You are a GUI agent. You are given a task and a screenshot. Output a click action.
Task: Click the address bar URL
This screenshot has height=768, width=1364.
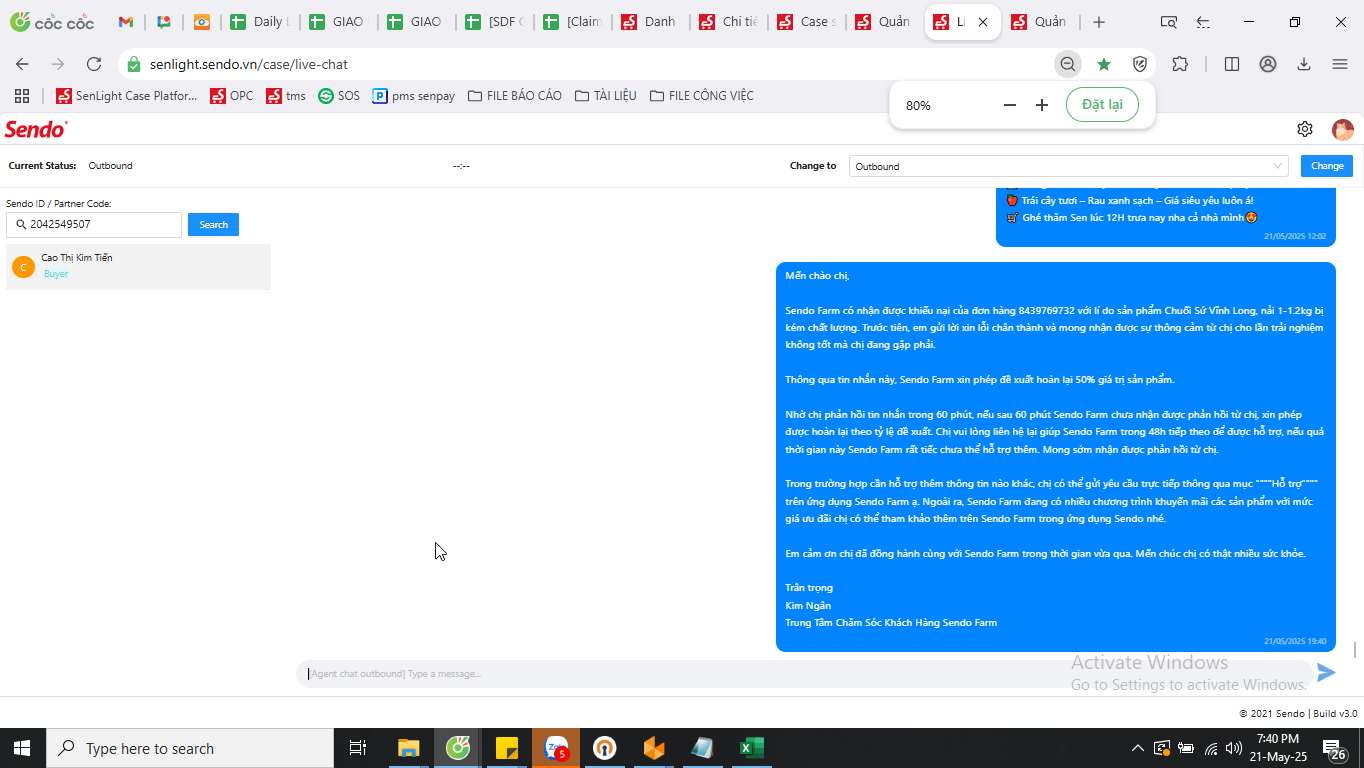pyautogui.click(x=249, y=64)
